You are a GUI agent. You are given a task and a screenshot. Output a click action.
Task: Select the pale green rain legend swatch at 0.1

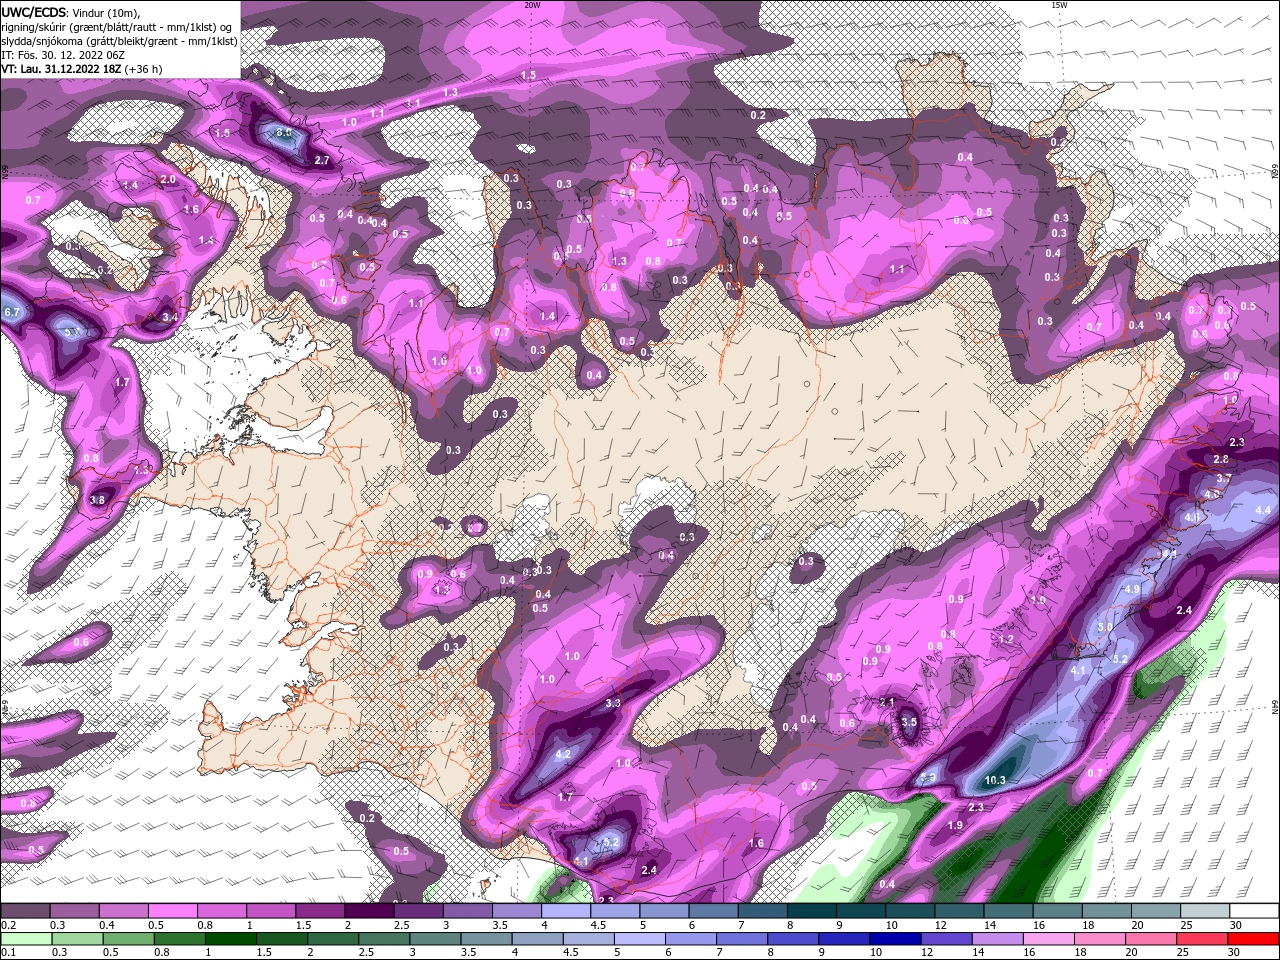[x=25, y=938]
